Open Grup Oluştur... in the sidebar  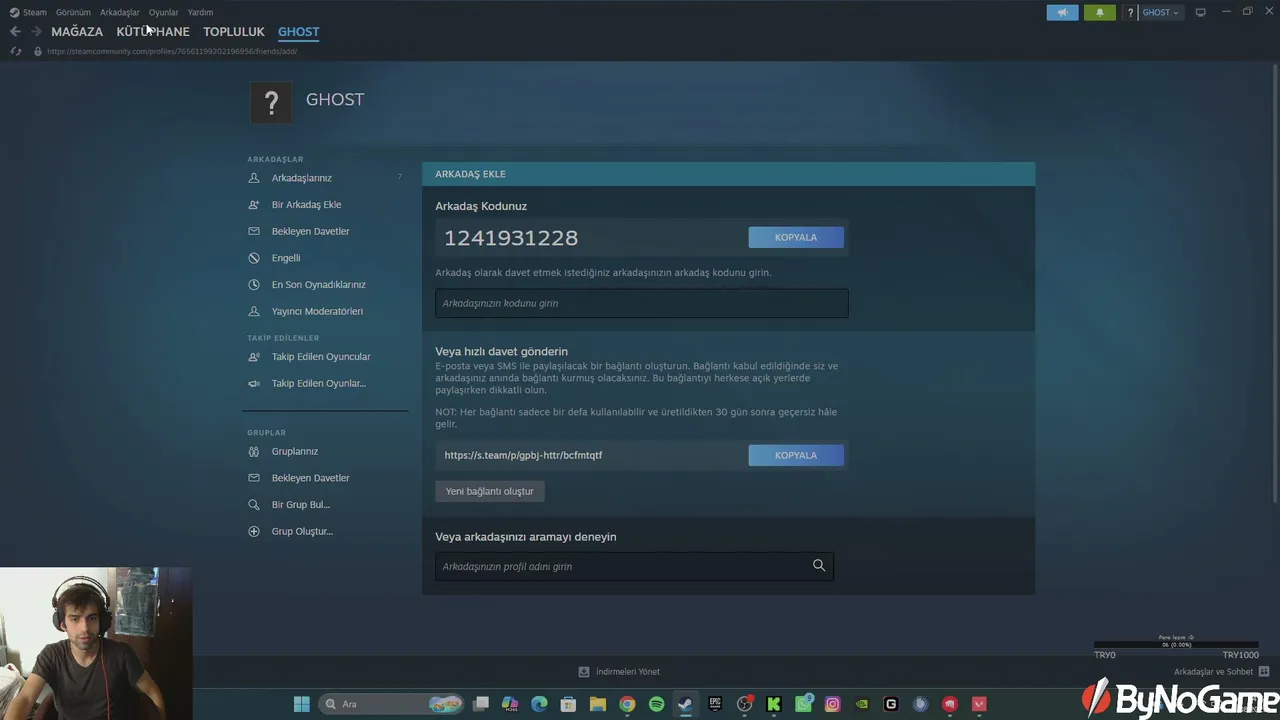(x=302, y=532)
